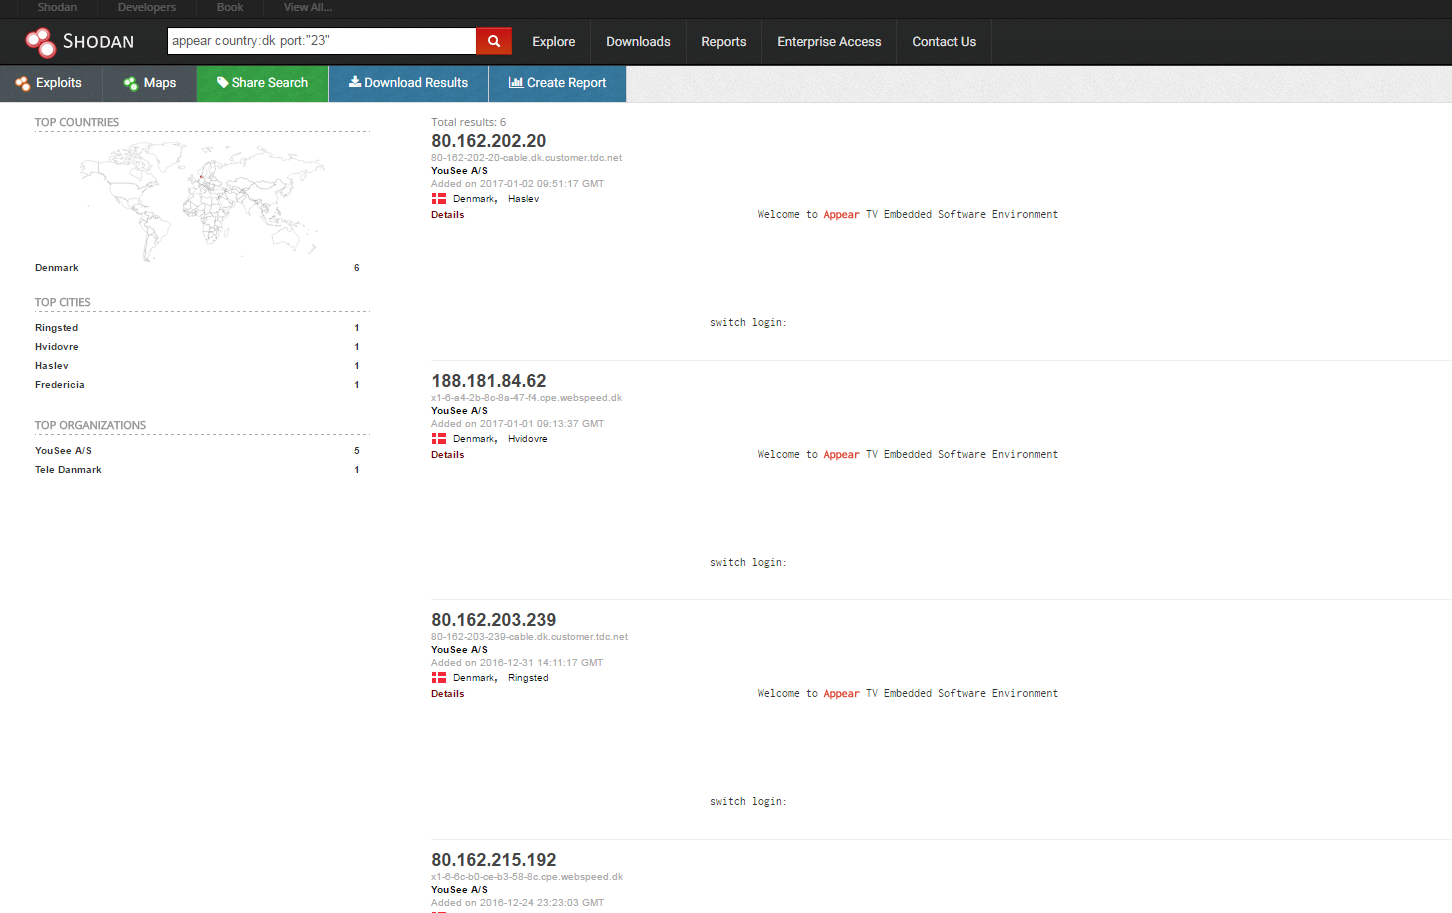
Task: Open host 188.181.84.62 result
Action: 488,381
